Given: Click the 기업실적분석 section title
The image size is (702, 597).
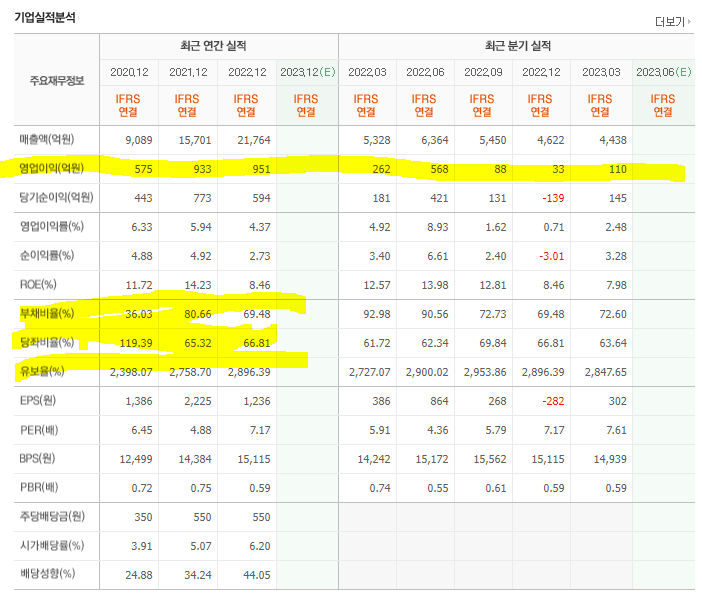Looking at the screenshot, I should (x=45, y=17).
